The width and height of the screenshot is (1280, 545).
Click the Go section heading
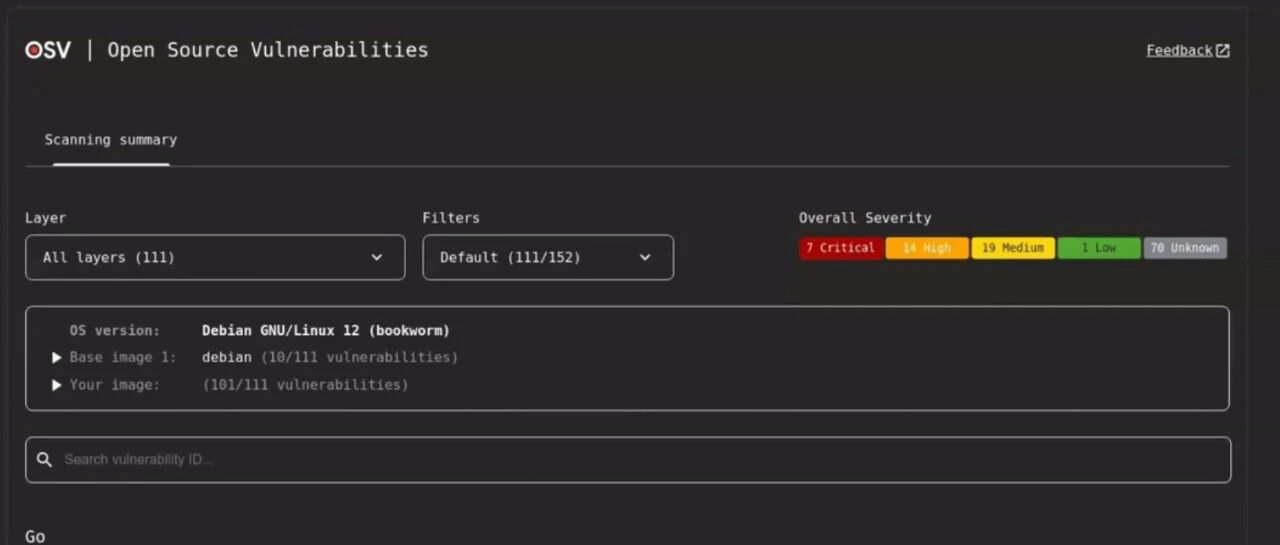(x=35, y=537)
